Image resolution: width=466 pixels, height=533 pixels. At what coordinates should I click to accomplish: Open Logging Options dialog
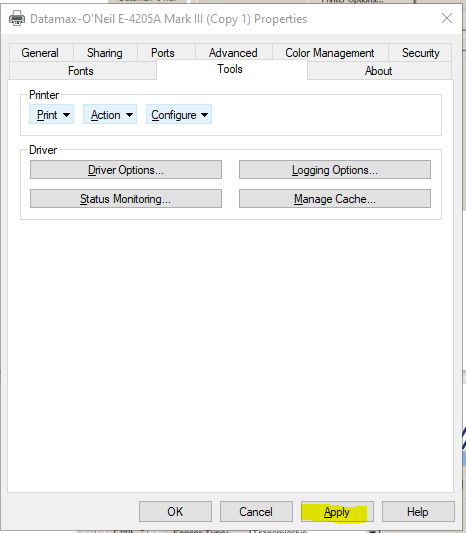click(x=335, y=170)
